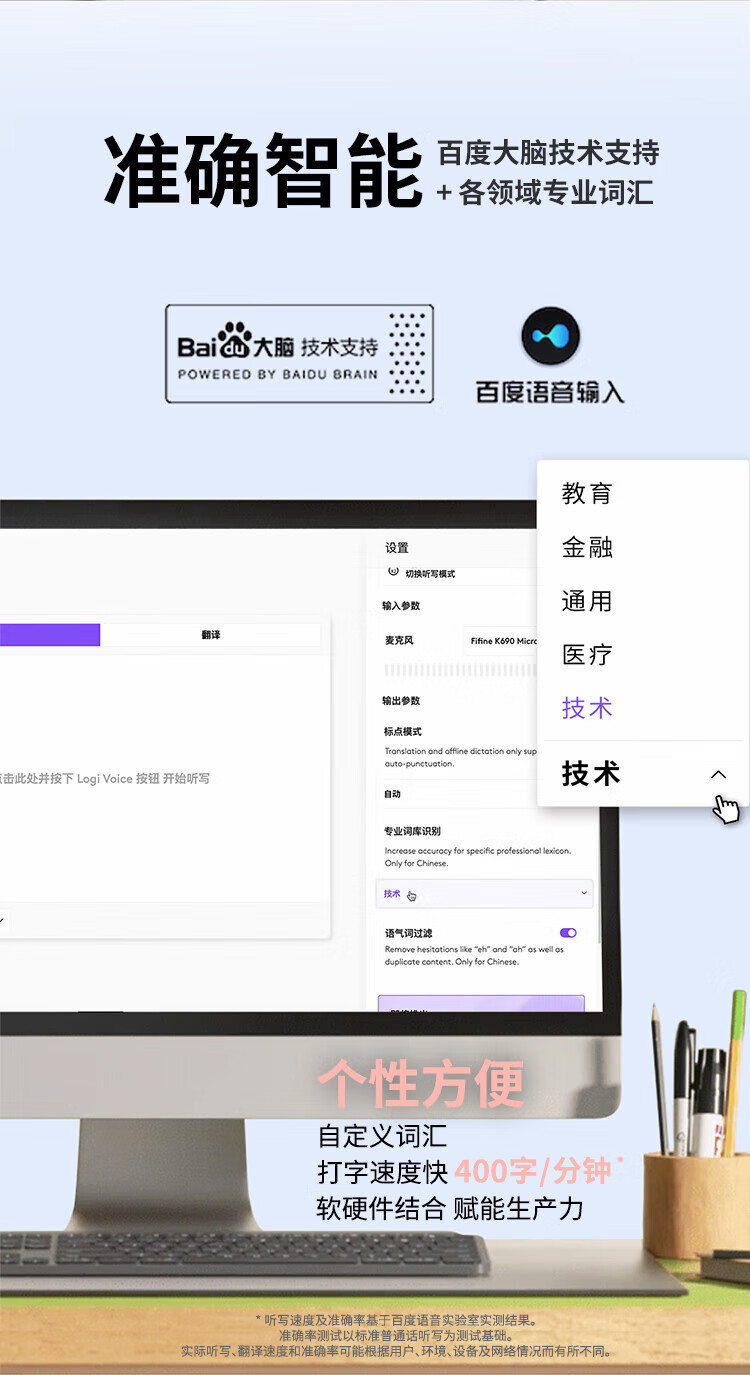This screenshot has height=1375, width=750.
Task: Click the microphone input level meter
Action: point(461,670)
